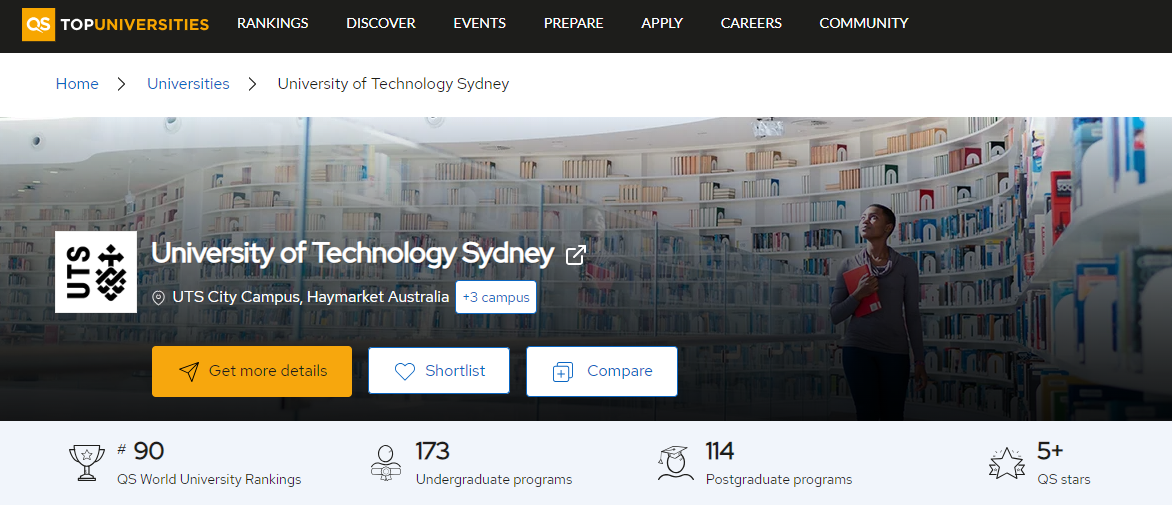Screen dimensions: 1172x524
Task: Click the Compare button
Action: [602, 371]
